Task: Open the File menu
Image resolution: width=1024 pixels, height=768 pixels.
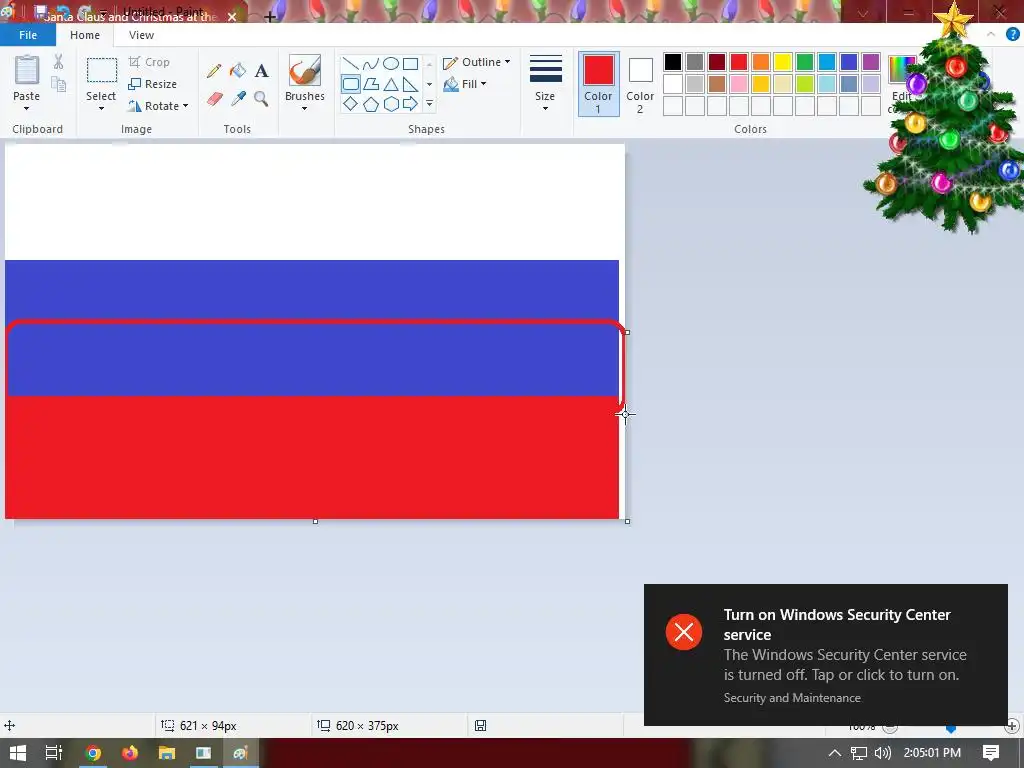Action: 28,35
